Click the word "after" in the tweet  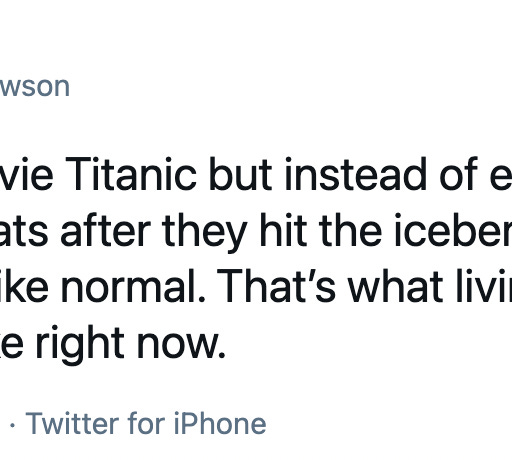105,230
